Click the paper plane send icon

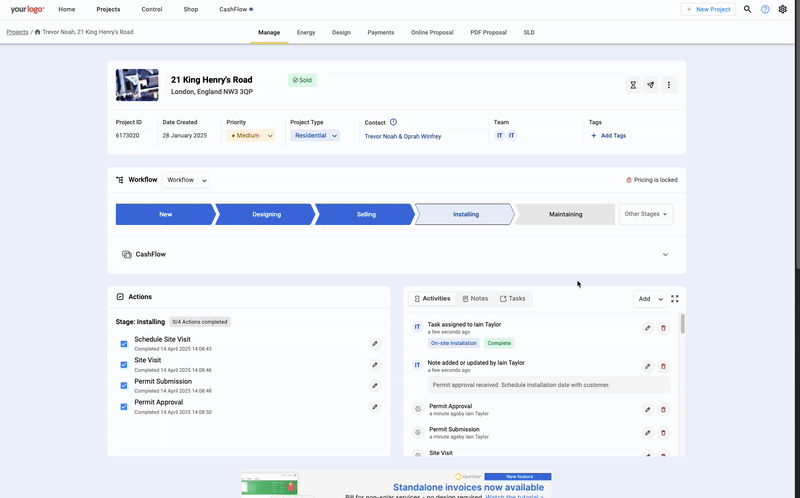[651, 85]
